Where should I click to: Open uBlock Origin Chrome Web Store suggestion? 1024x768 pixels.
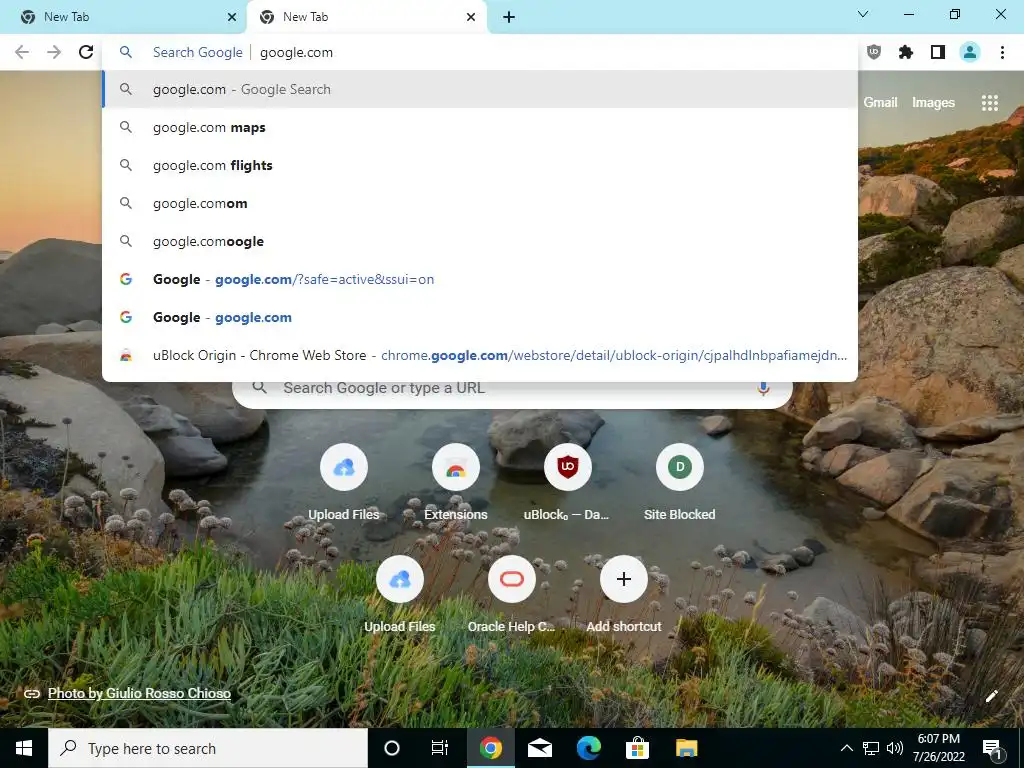click(x=480, y=355)
